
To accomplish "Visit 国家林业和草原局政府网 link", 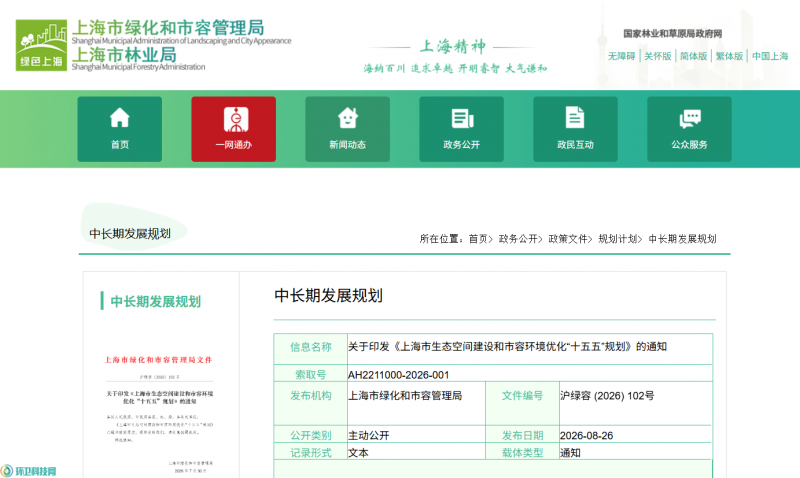I will (x=672, y=34).
